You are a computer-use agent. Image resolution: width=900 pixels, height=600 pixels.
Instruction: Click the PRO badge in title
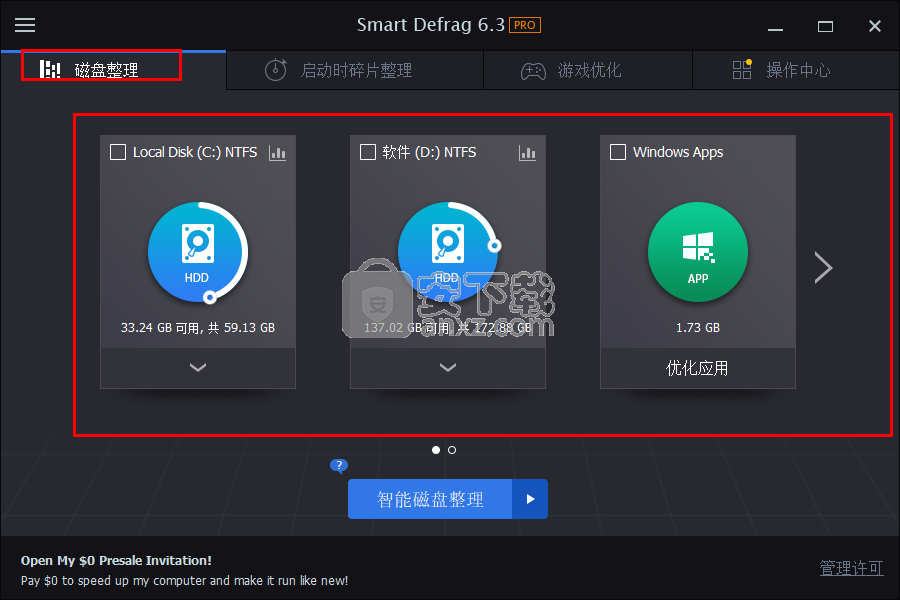coord(525,25)
